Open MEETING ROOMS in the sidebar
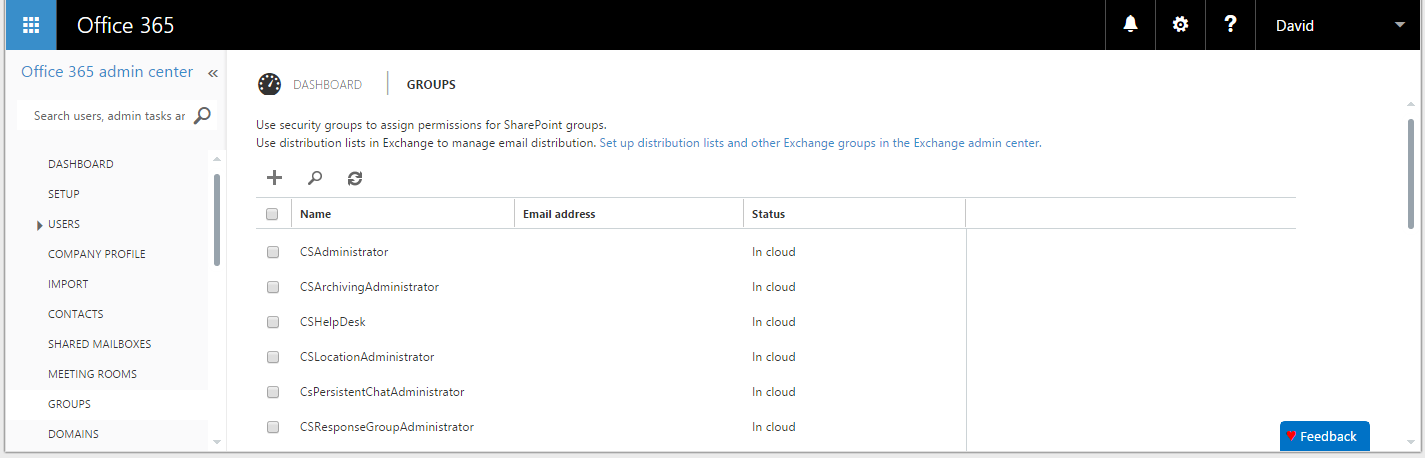The image size is (1425, 458). [x=92, y=374]
